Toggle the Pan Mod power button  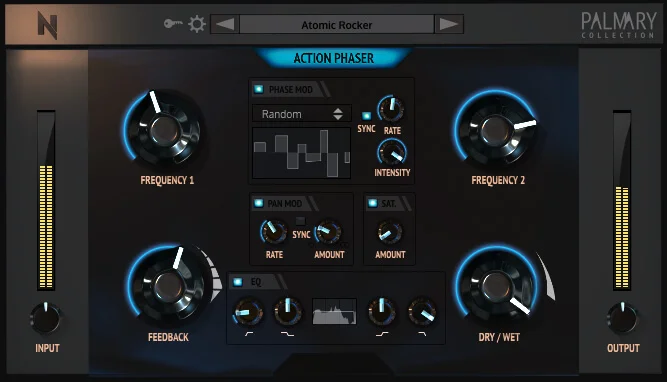pos(259,203)
